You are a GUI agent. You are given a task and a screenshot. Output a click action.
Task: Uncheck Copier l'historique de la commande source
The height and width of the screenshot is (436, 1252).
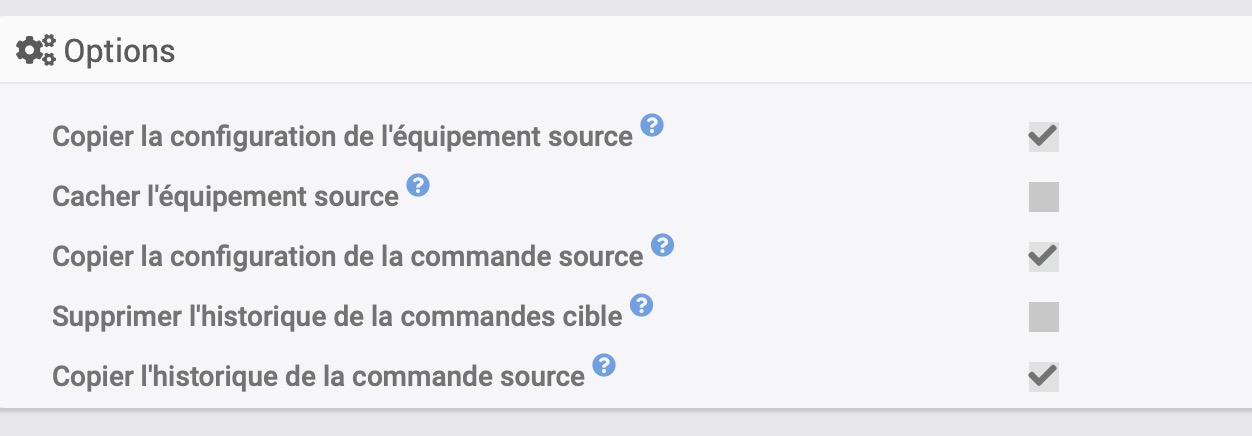coord(1043,377)
